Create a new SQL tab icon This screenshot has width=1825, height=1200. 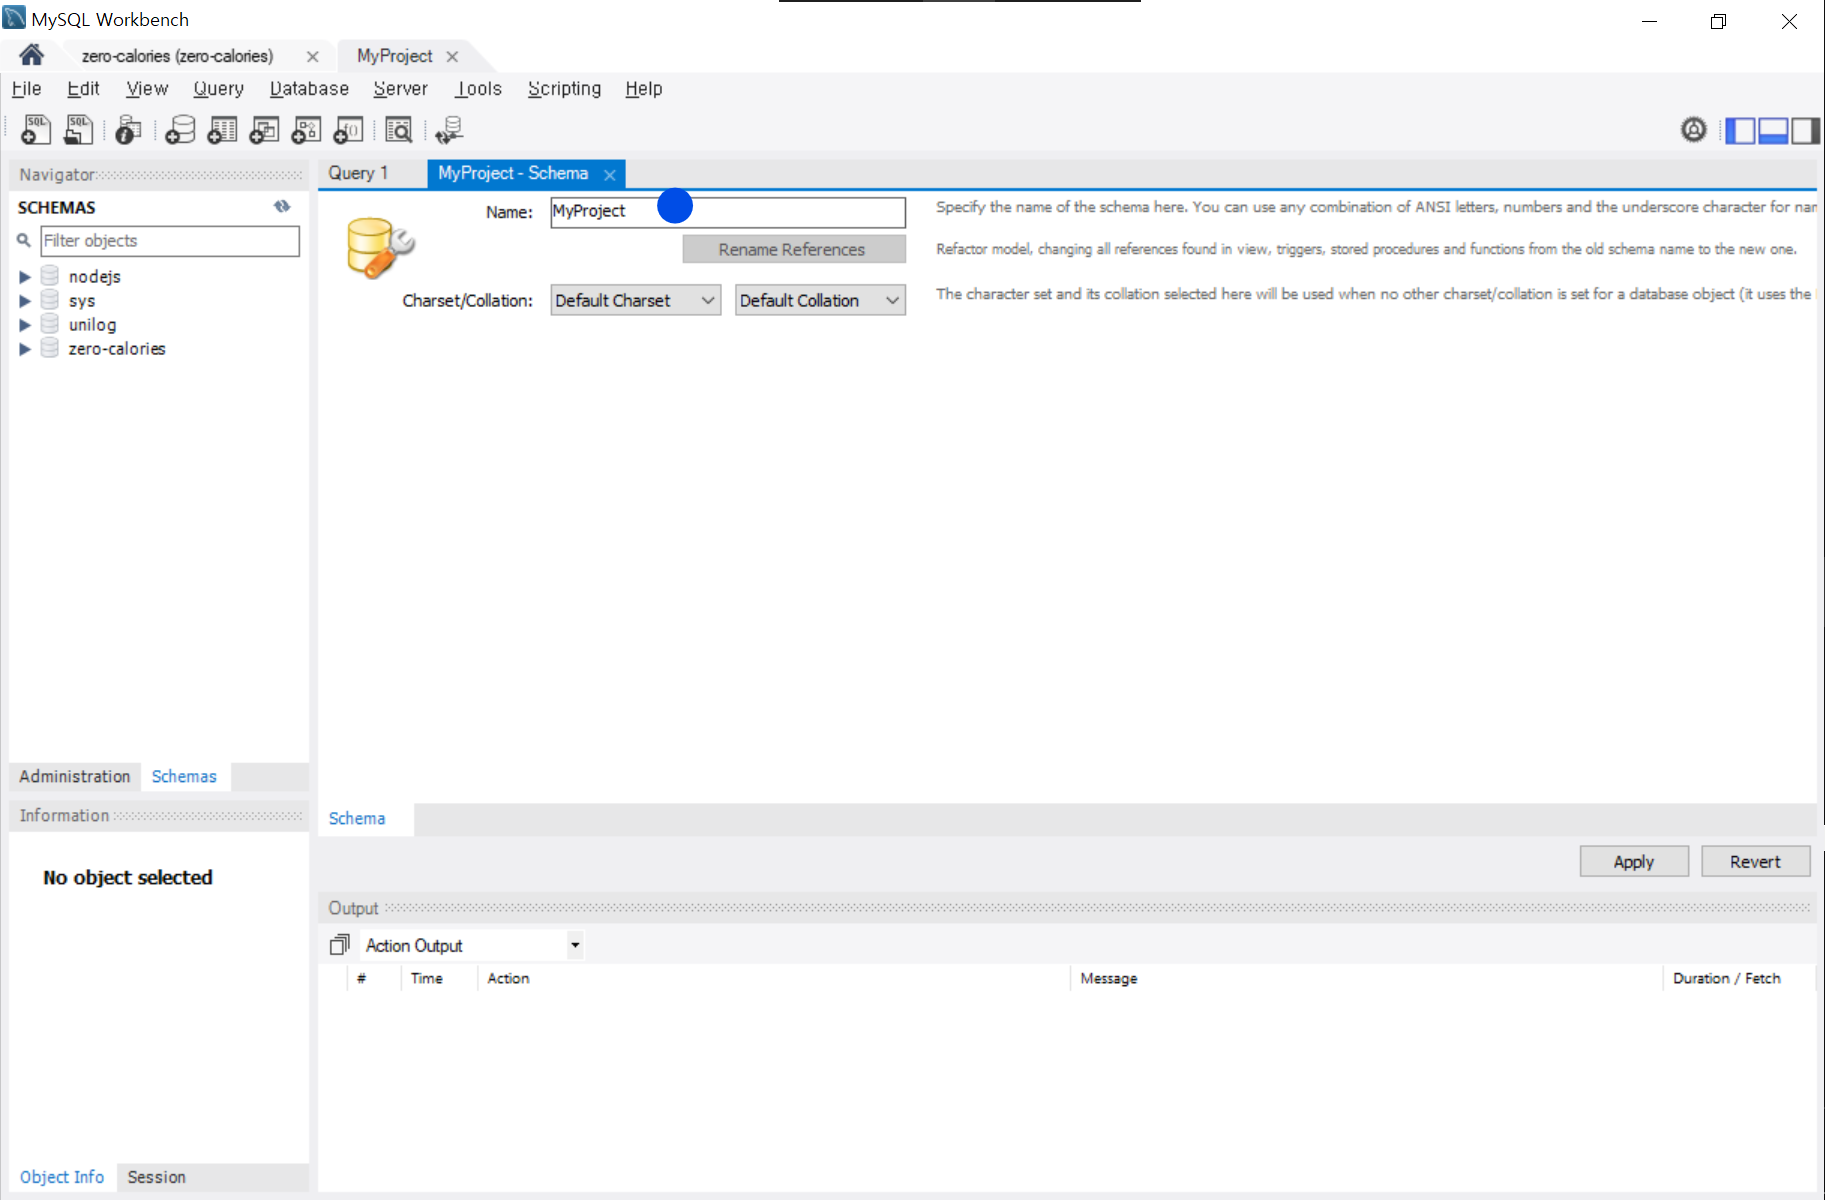pos(36,130)
